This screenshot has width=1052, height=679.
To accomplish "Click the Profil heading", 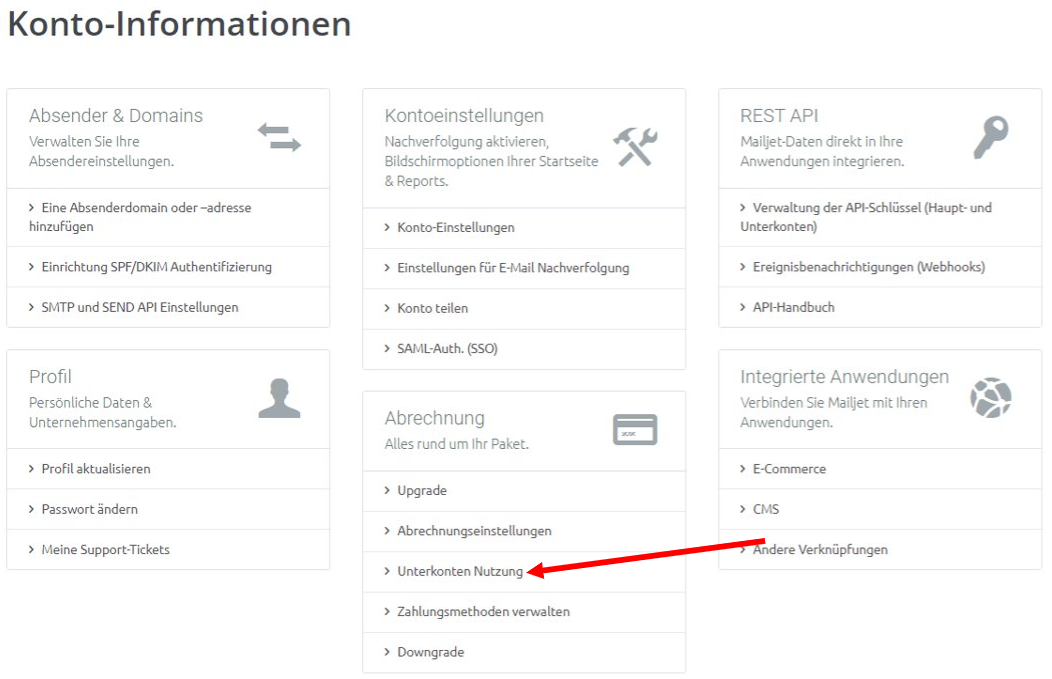I will (x=50, y=376).
